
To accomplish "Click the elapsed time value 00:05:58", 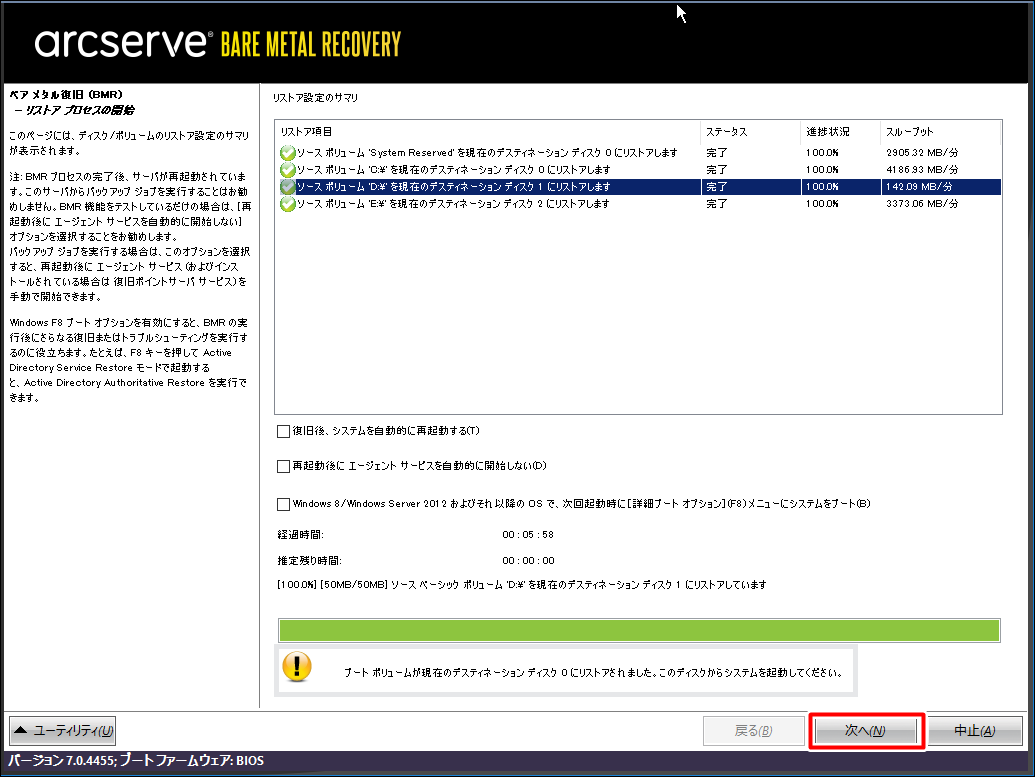I will (527, 535).
